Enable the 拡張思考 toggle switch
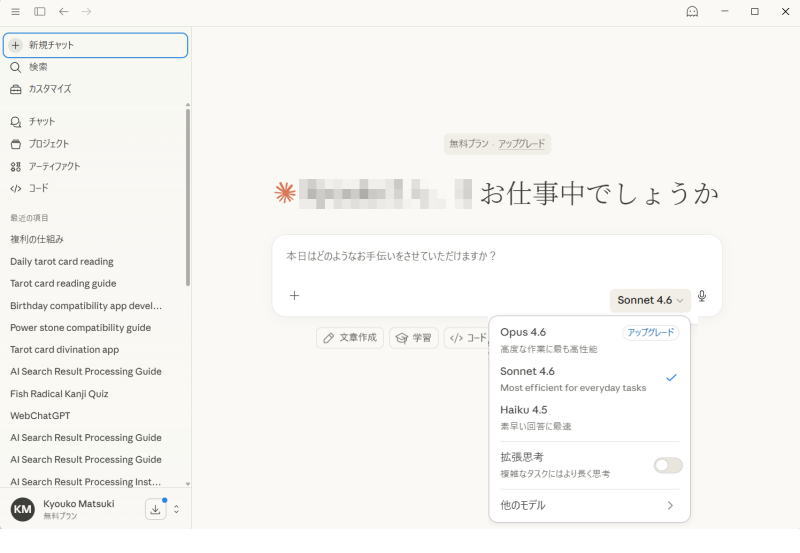This screenshot has width=800, height=553. 667,465
